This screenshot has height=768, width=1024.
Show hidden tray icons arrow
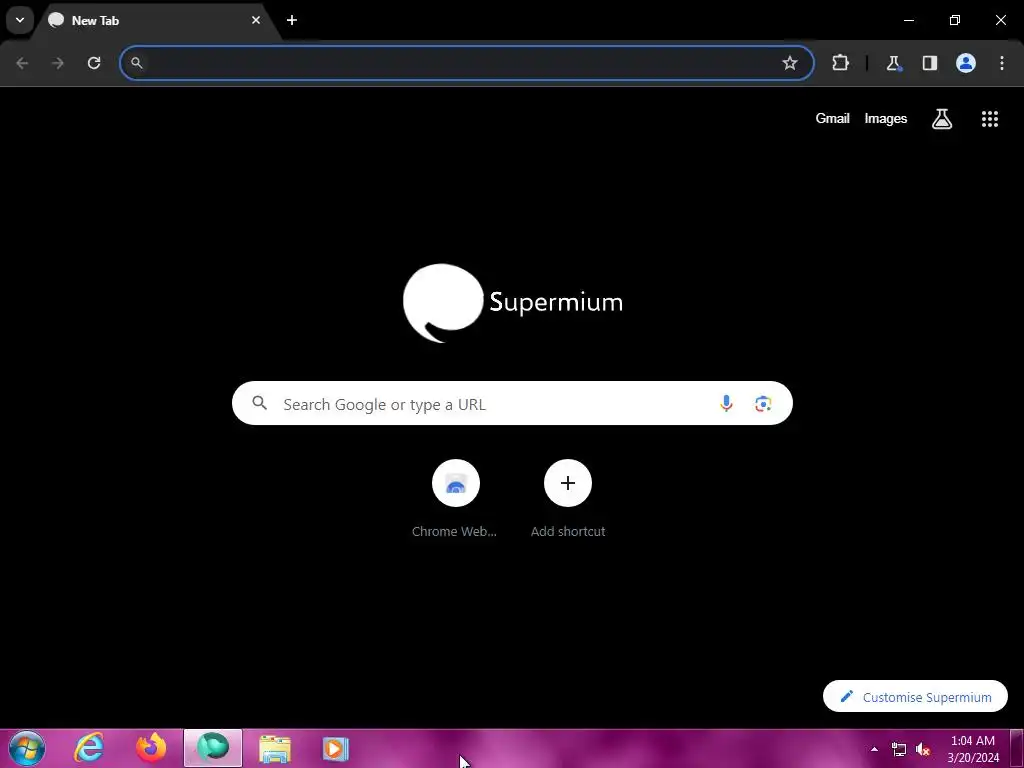click(874, 749)
